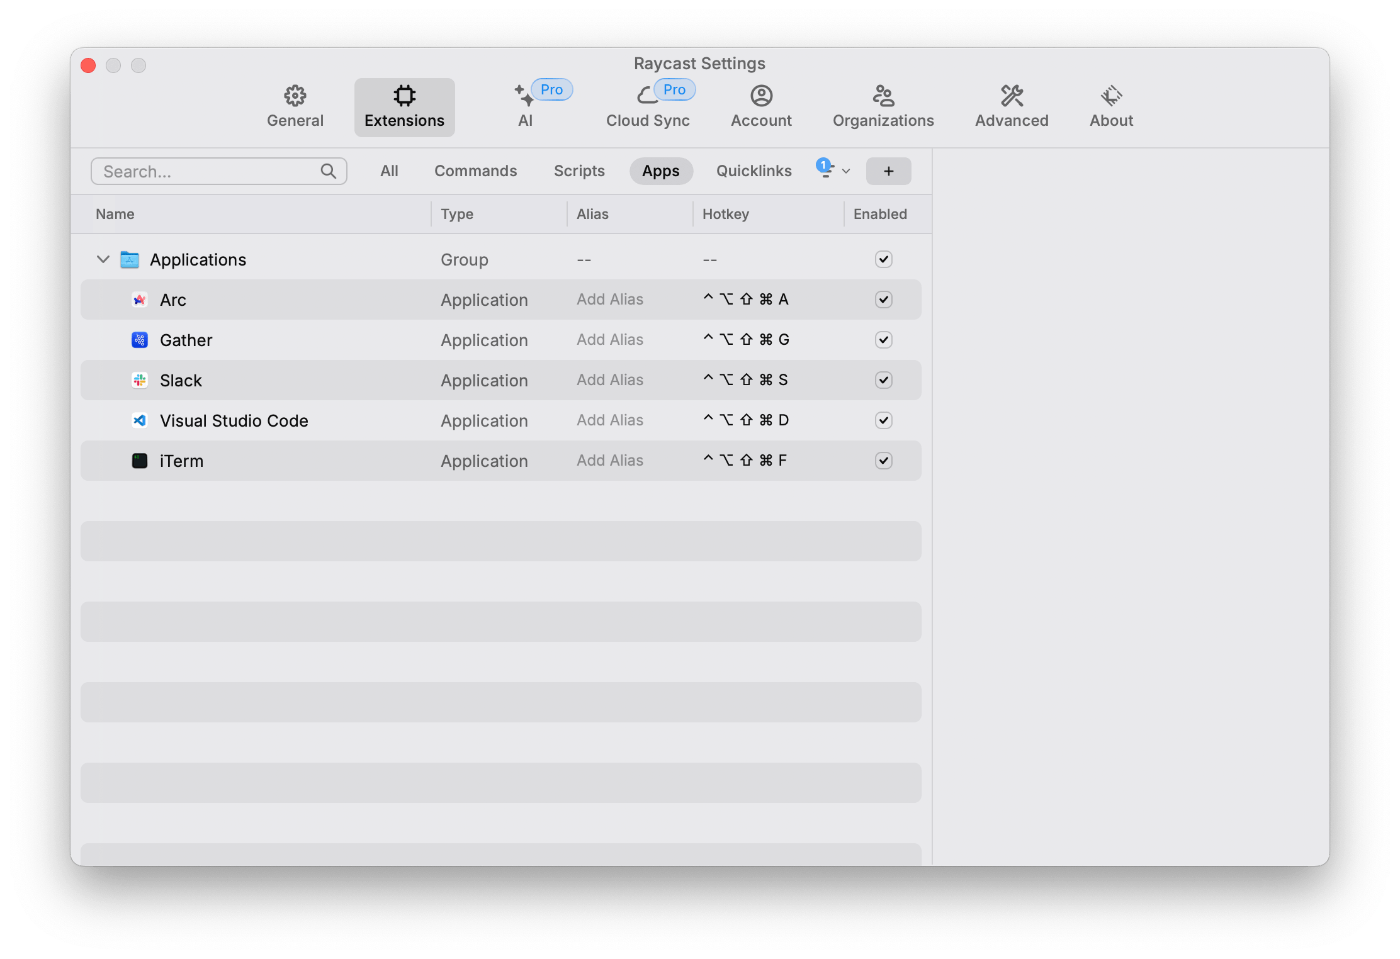The width and height of the screenshot is (1400, 959).
Task: Edit the Arc hotkey ending in A
Action: coord(746,299)
